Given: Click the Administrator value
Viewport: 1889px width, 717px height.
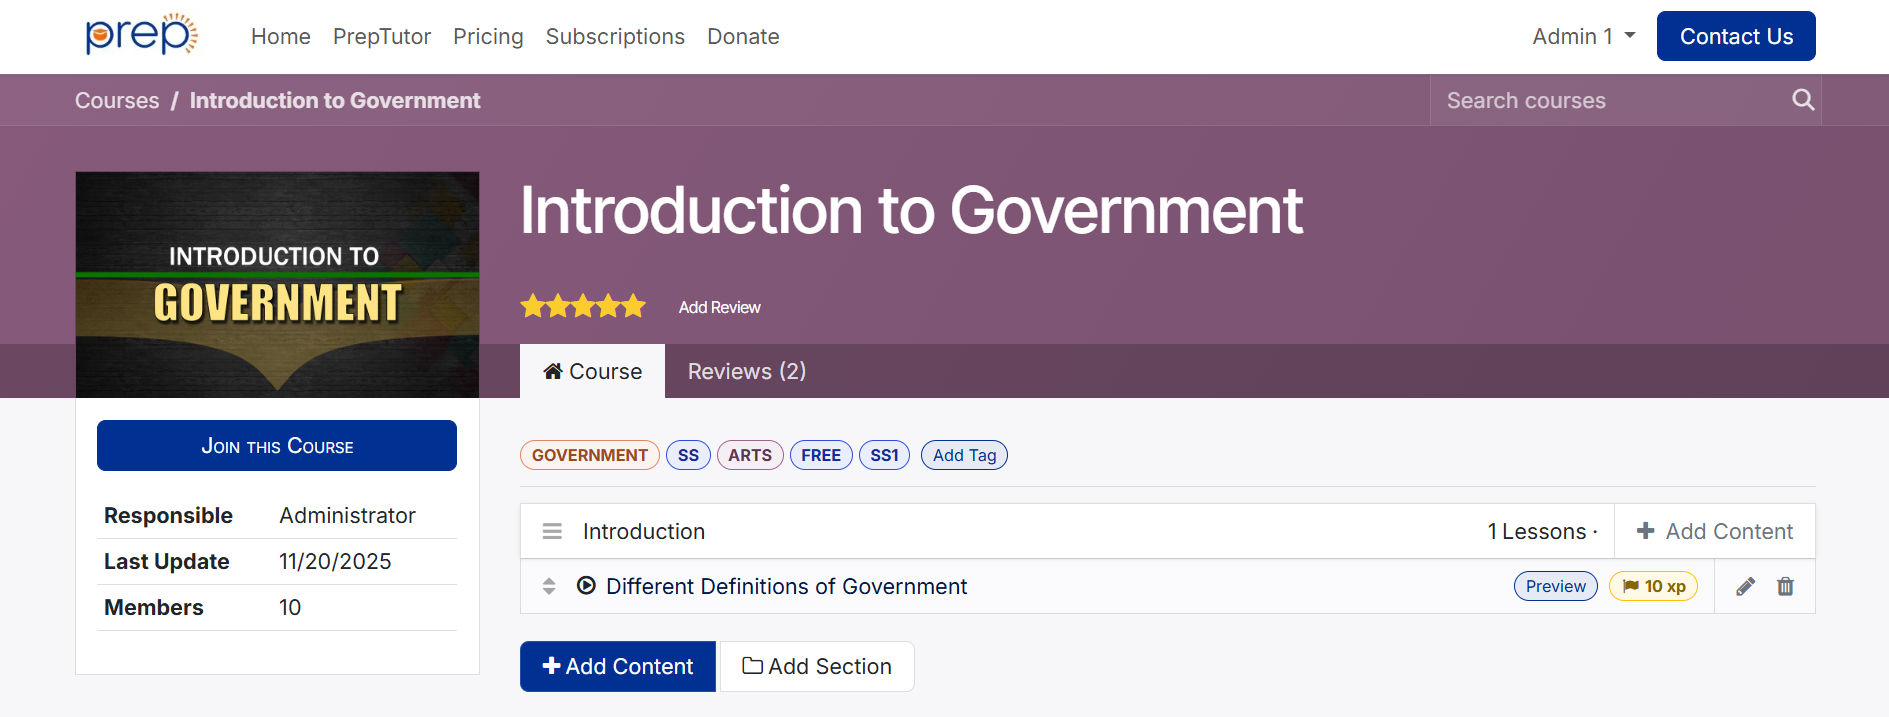Looking at the screenshot, I should pyautogui.click(x=347, y=515).
